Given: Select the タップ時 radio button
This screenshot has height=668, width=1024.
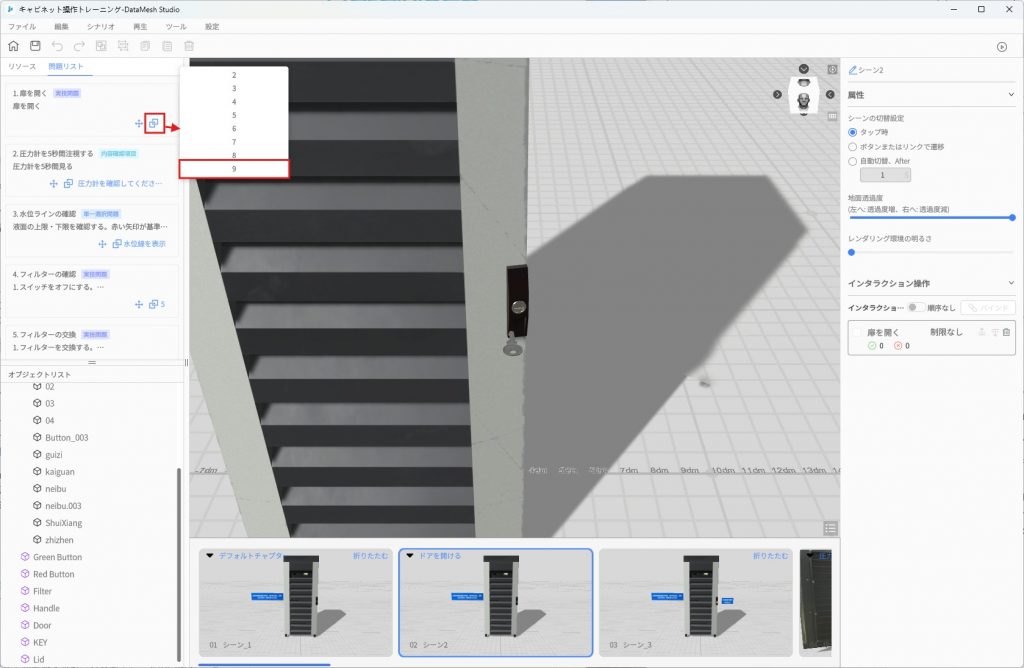Looking at the screenshot, I should pyautogui.click(x=853, y=132).
